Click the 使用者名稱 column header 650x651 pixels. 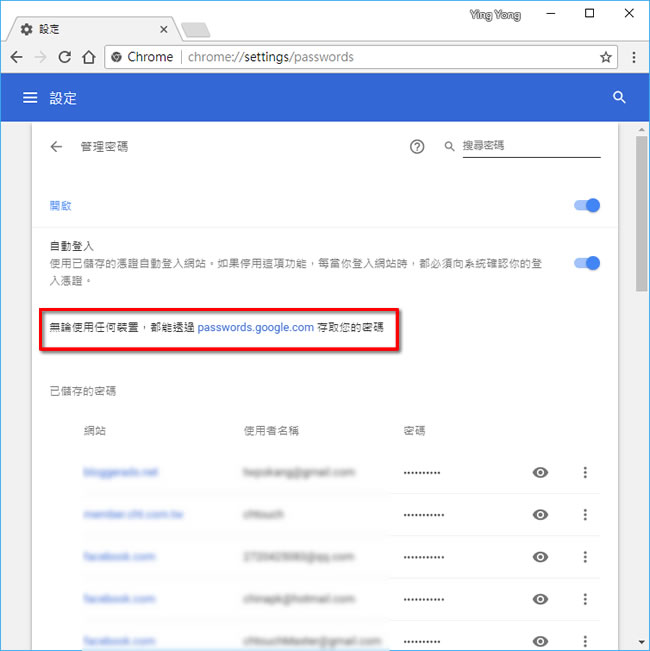271,431
